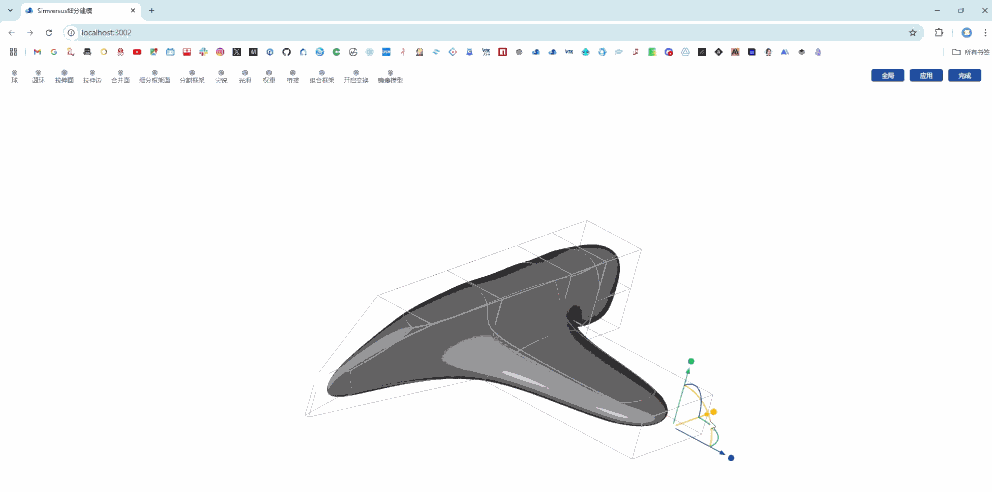This screenshot has height=492, width=992.
Task: Open a new browser tab
Action: pos(151,10)
